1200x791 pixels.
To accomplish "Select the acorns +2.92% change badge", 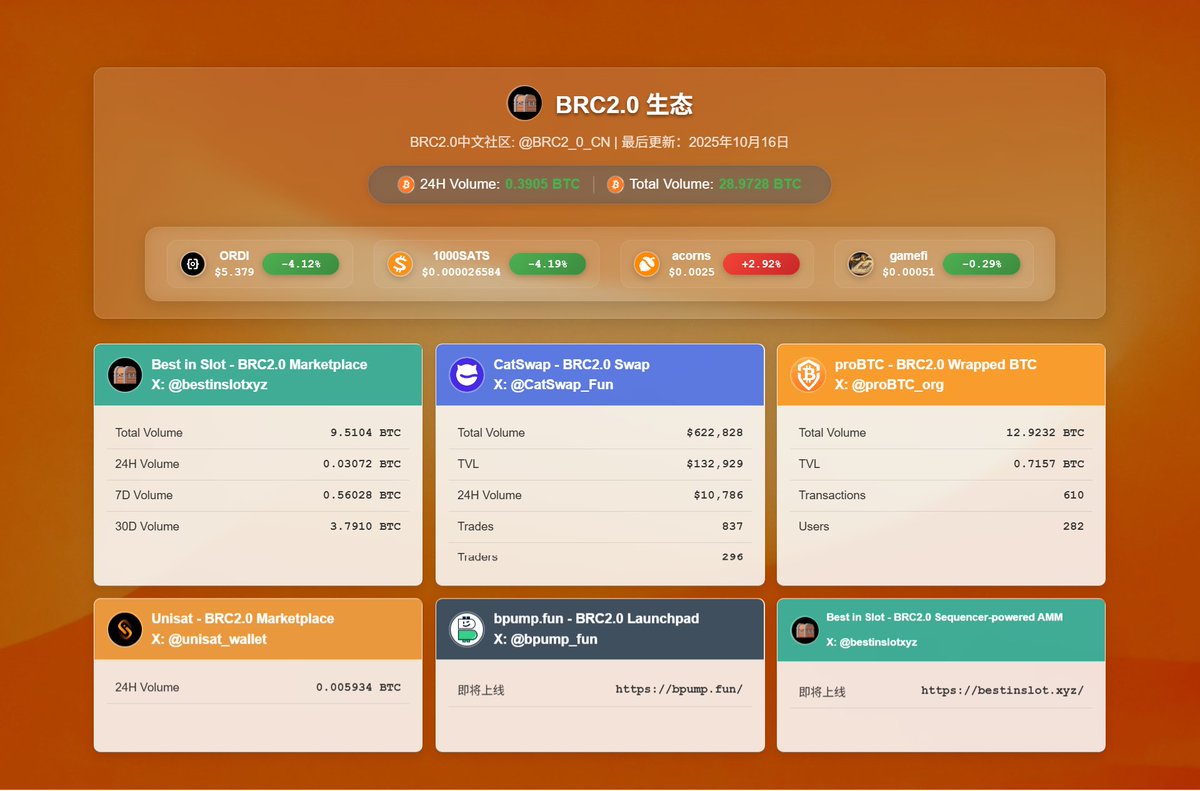I will pos(761,264).
